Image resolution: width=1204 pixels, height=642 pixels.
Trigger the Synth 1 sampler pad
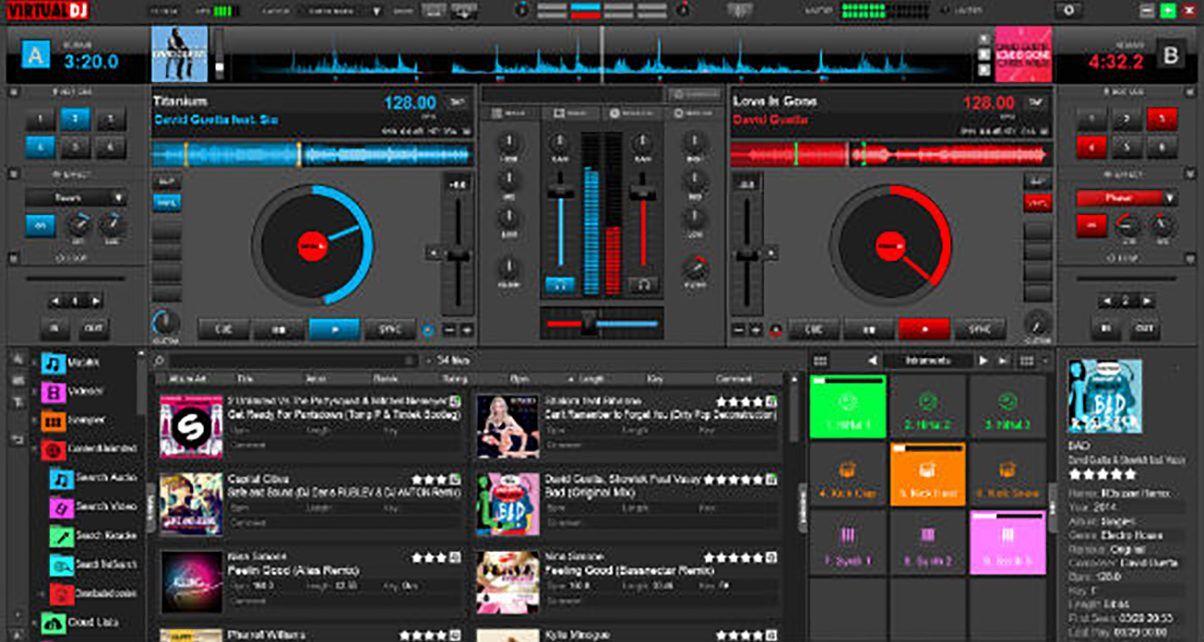point(847,541)
